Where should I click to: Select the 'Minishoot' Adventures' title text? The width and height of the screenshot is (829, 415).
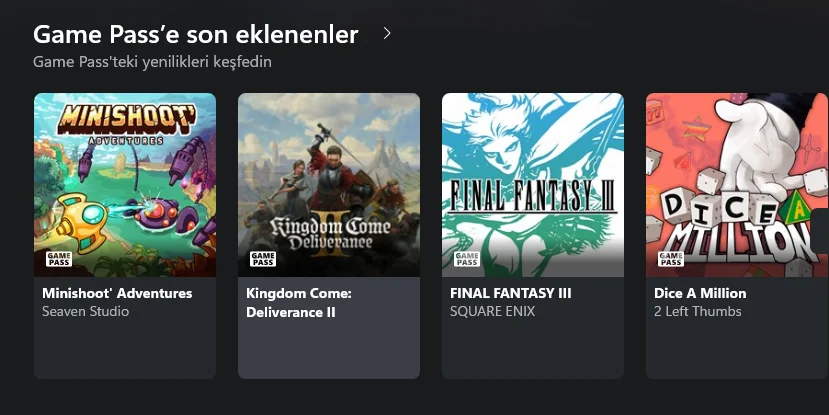coord(117,293)
